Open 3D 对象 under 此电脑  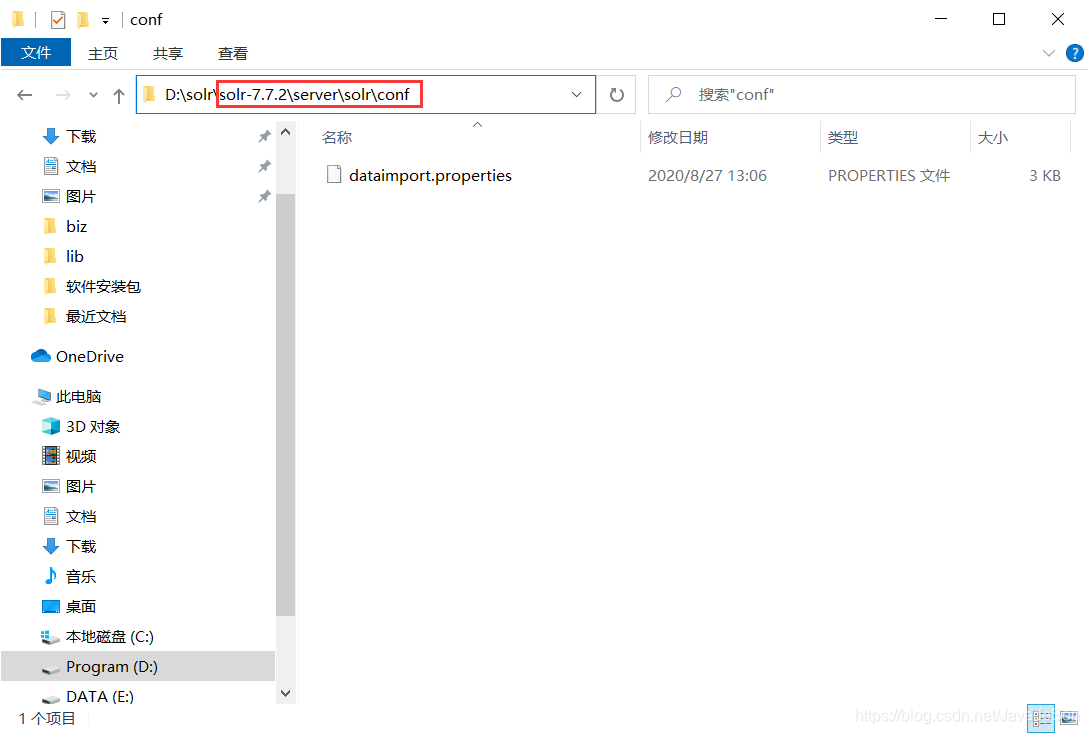93,426
